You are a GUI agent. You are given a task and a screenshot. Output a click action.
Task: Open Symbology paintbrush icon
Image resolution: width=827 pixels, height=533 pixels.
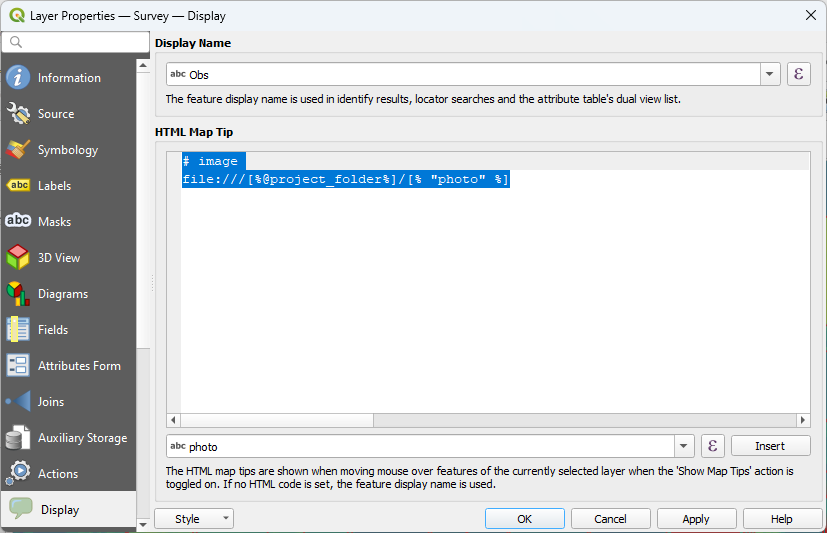coord(18,150)
